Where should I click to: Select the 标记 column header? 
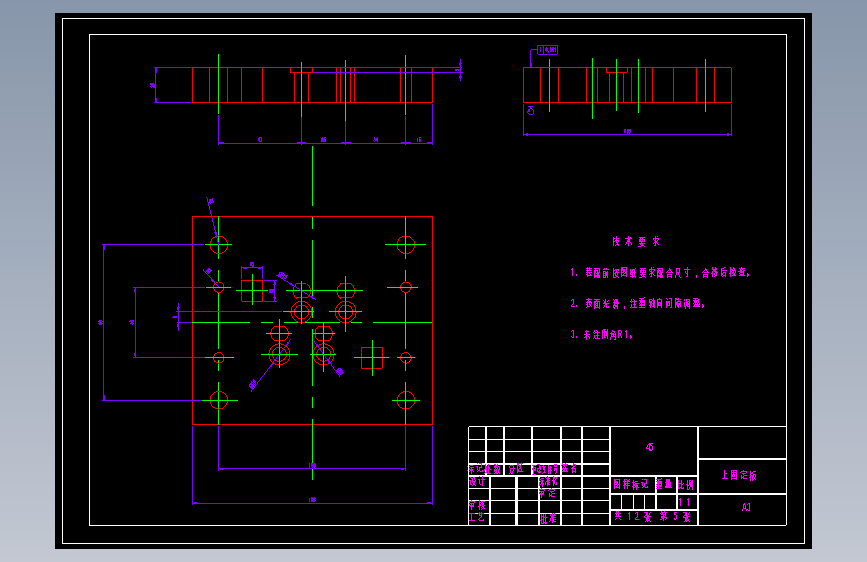point(477,469)
